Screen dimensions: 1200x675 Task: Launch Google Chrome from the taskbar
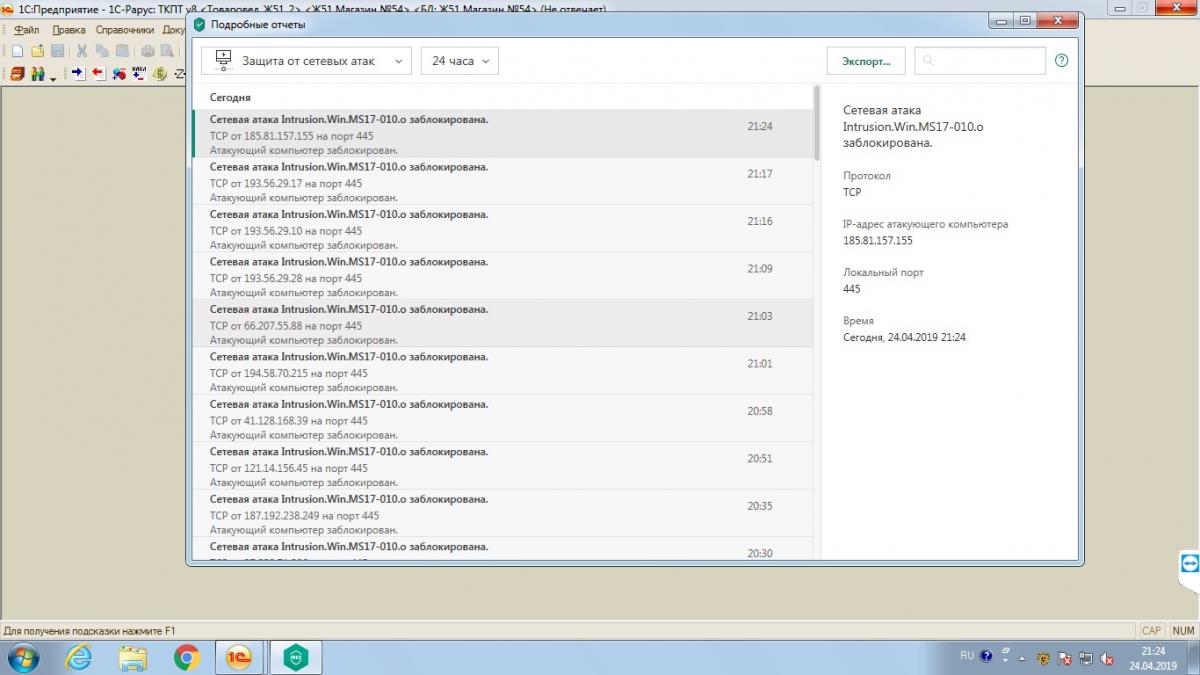[186, 657]
